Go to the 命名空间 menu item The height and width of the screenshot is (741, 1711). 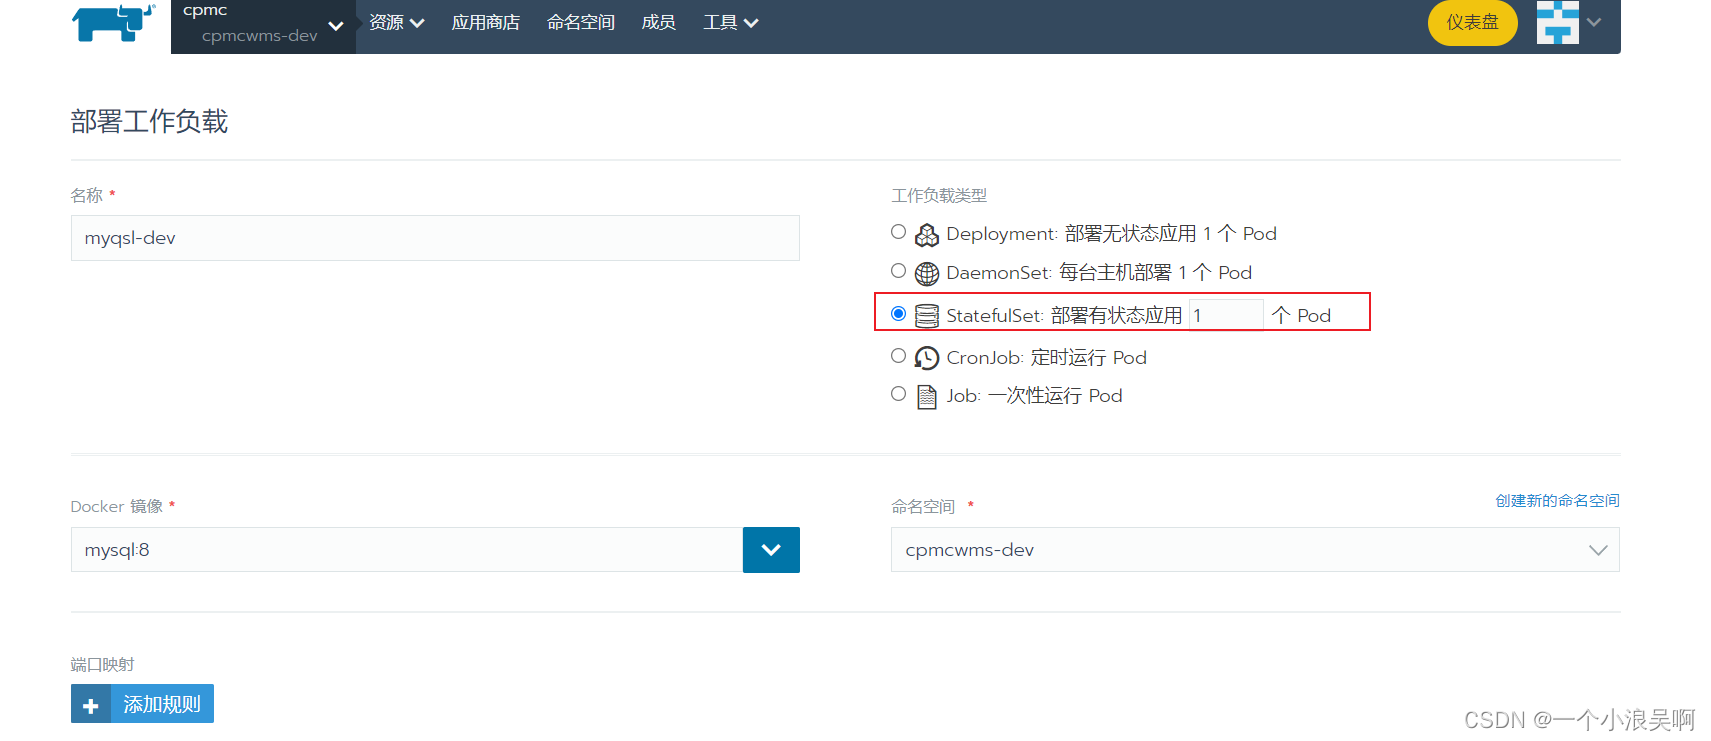[x=581, y=23]
